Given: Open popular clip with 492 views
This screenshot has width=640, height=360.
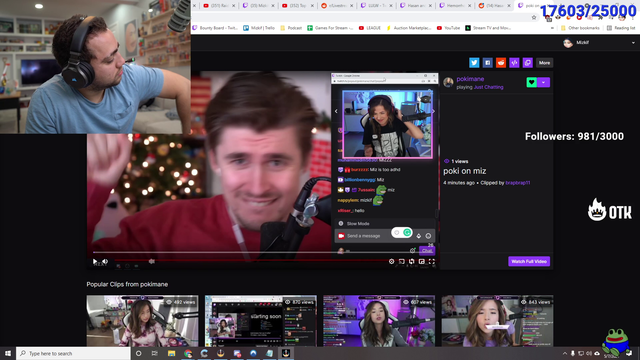Looking at the screenshot, I should coord(142,321).
